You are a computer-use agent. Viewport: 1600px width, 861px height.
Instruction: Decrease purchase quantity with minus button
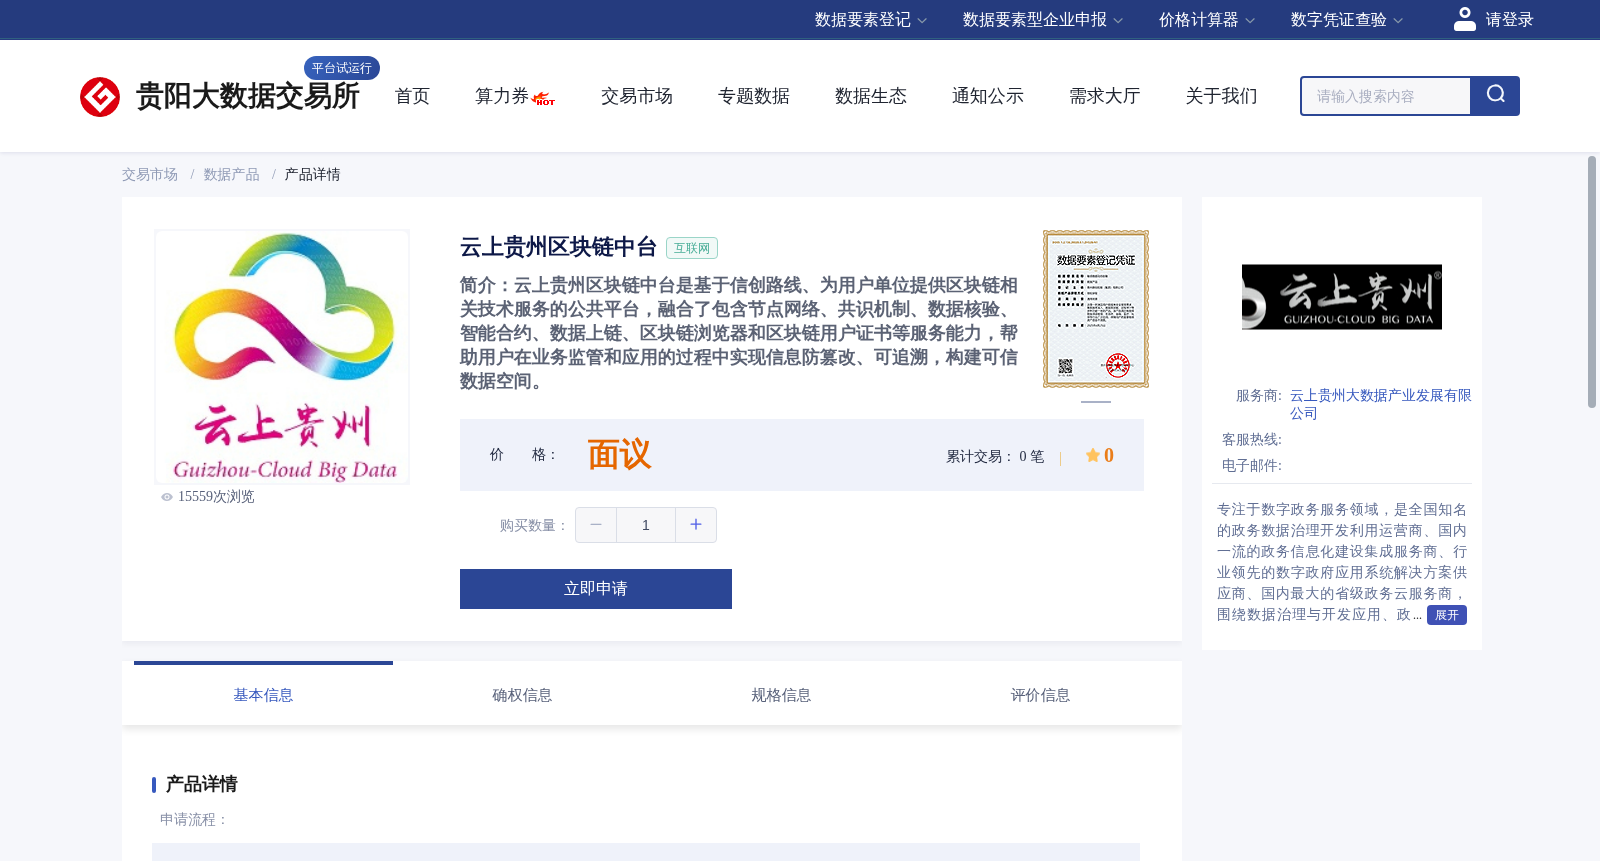tap(596, 525)
